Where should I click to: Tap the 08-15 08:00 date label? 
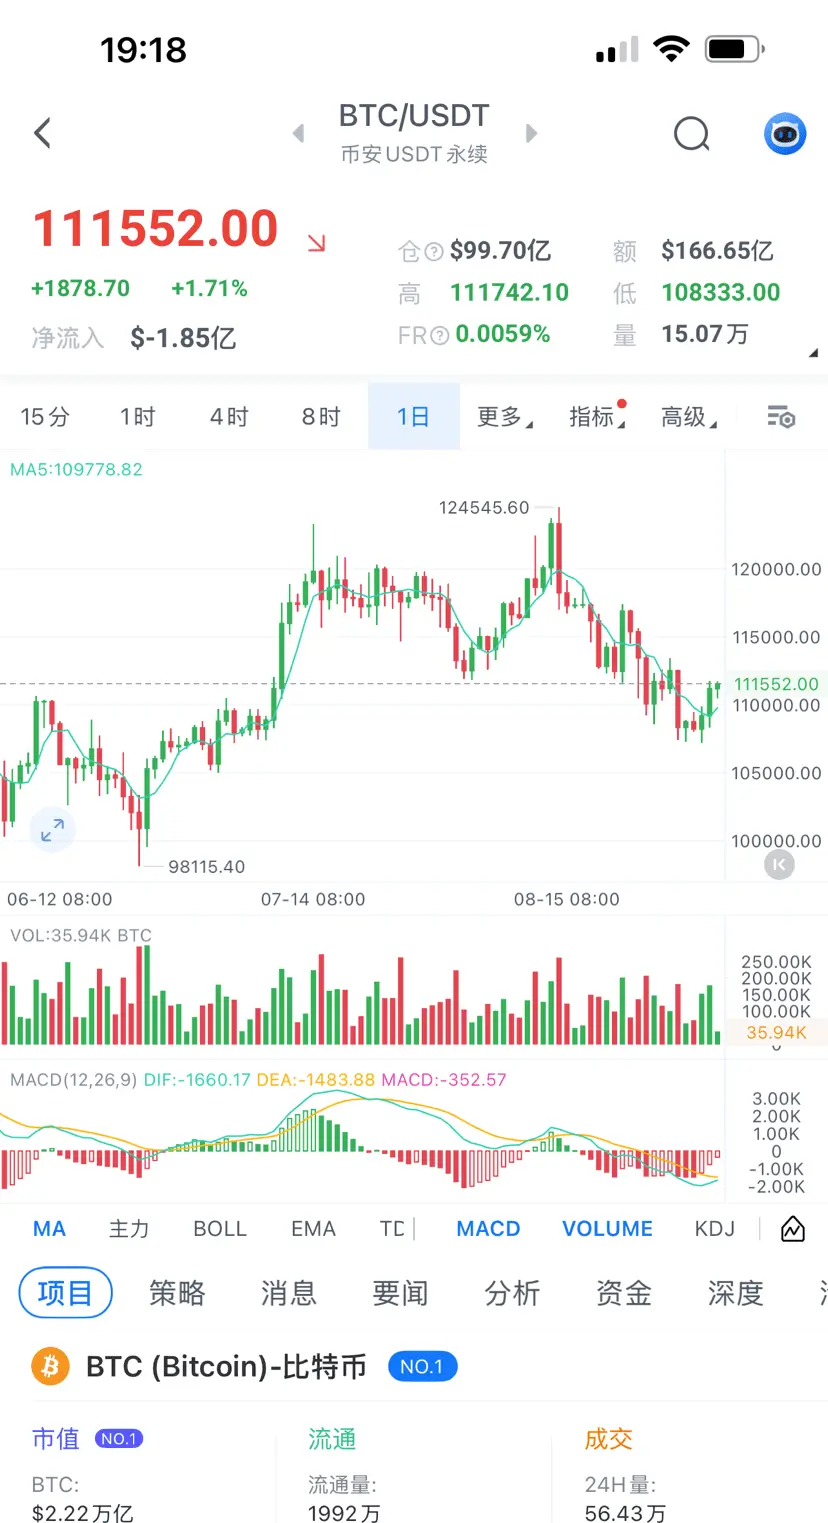[x=567, y=899]
